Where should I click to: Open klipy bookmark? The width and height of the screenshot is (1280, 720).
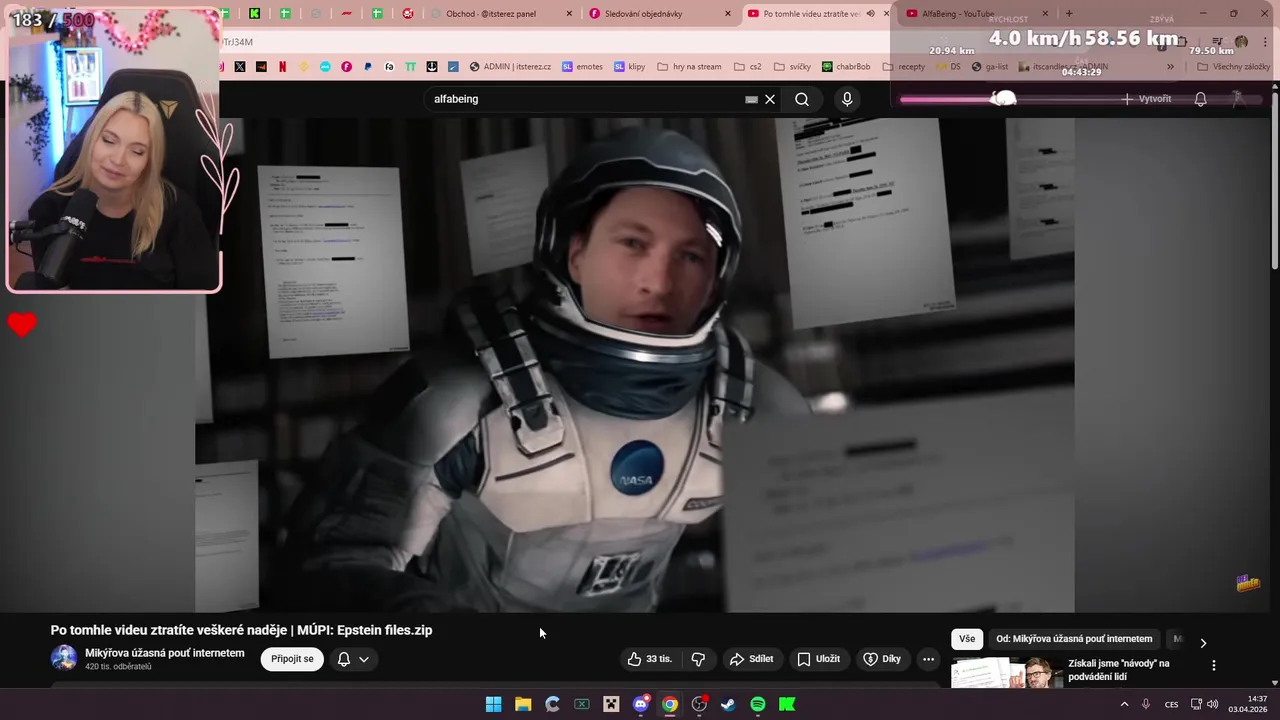point(630,67)
